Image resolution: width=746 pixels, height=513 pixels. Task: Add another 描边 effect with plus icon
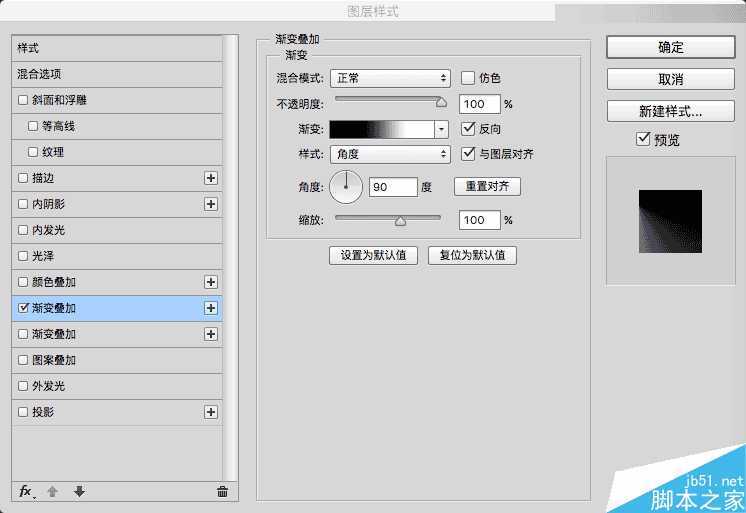pos(211,178)
